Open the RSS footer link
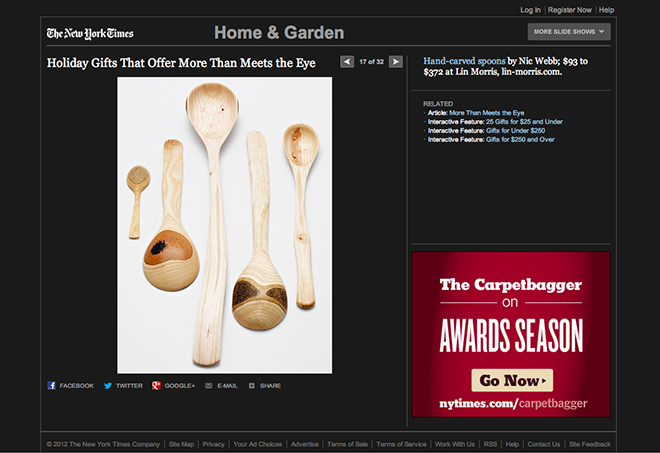Screen dimensions: 660x453 [x=490, y=444]
